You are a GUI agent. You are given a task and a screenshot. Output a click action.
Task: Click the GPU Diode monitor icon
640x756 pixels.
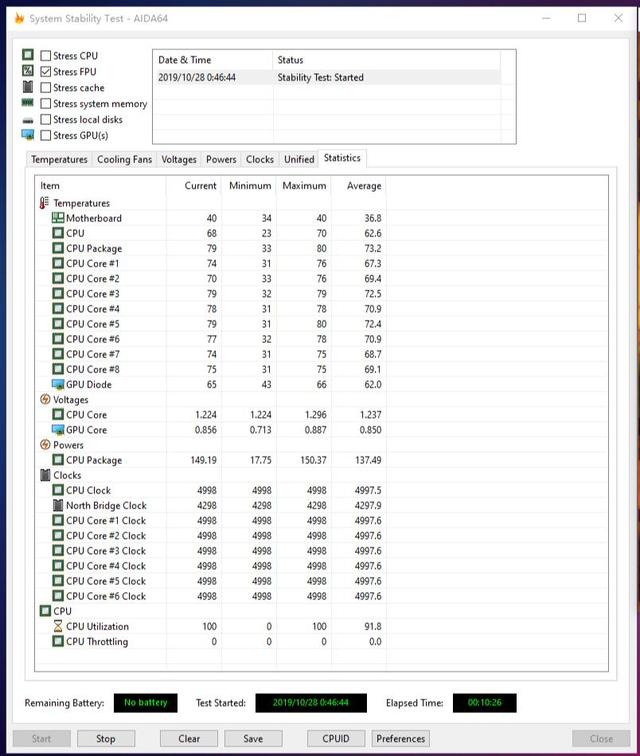tap(58, 384)
